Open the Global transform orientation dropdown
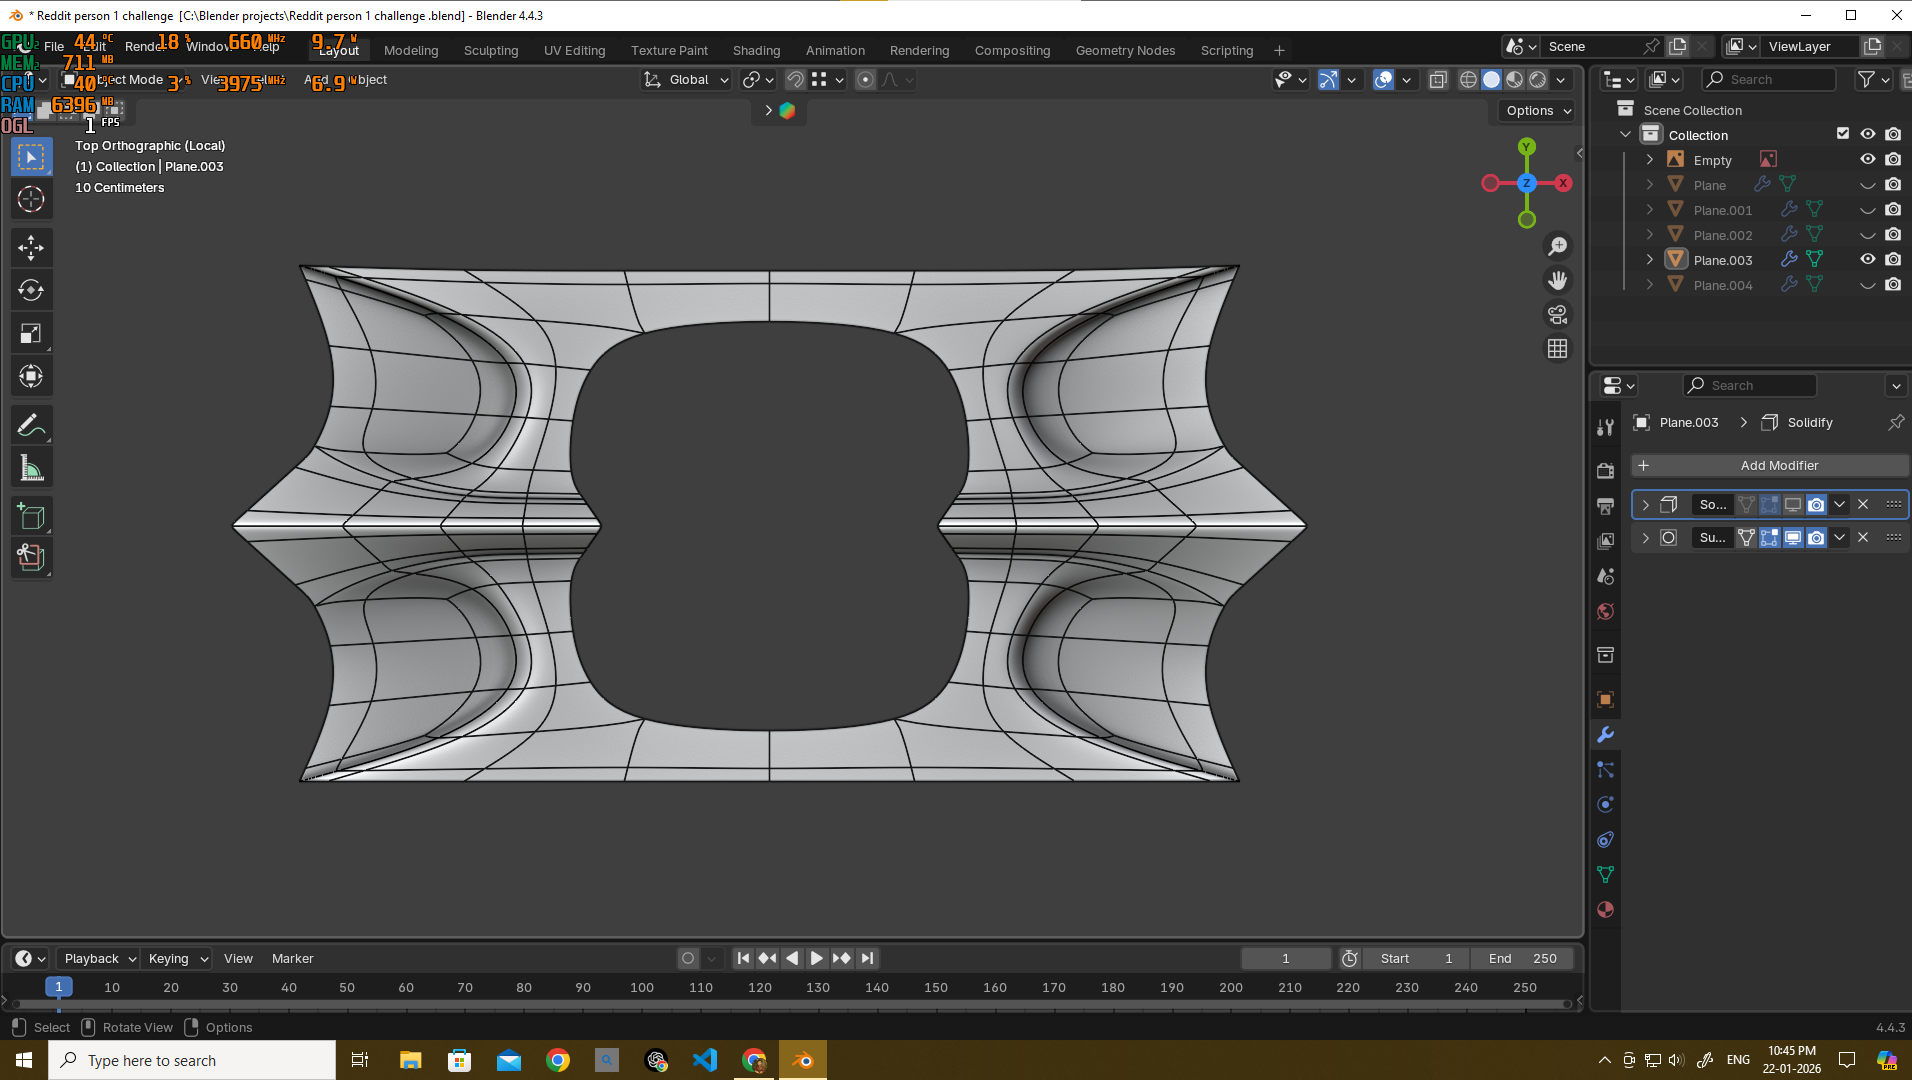Screen dimensions: 1912x1080 coord(686,80)
